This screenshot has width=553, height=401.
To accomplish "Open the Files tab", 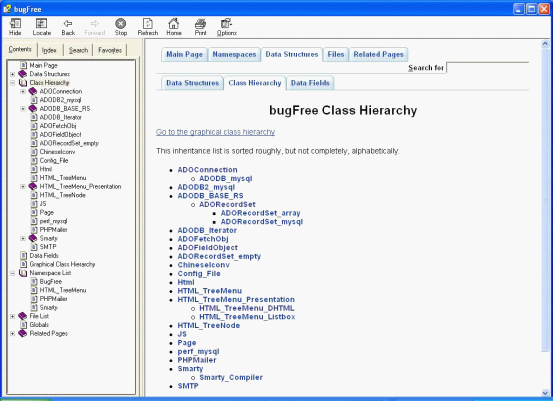I will [336, 54].
